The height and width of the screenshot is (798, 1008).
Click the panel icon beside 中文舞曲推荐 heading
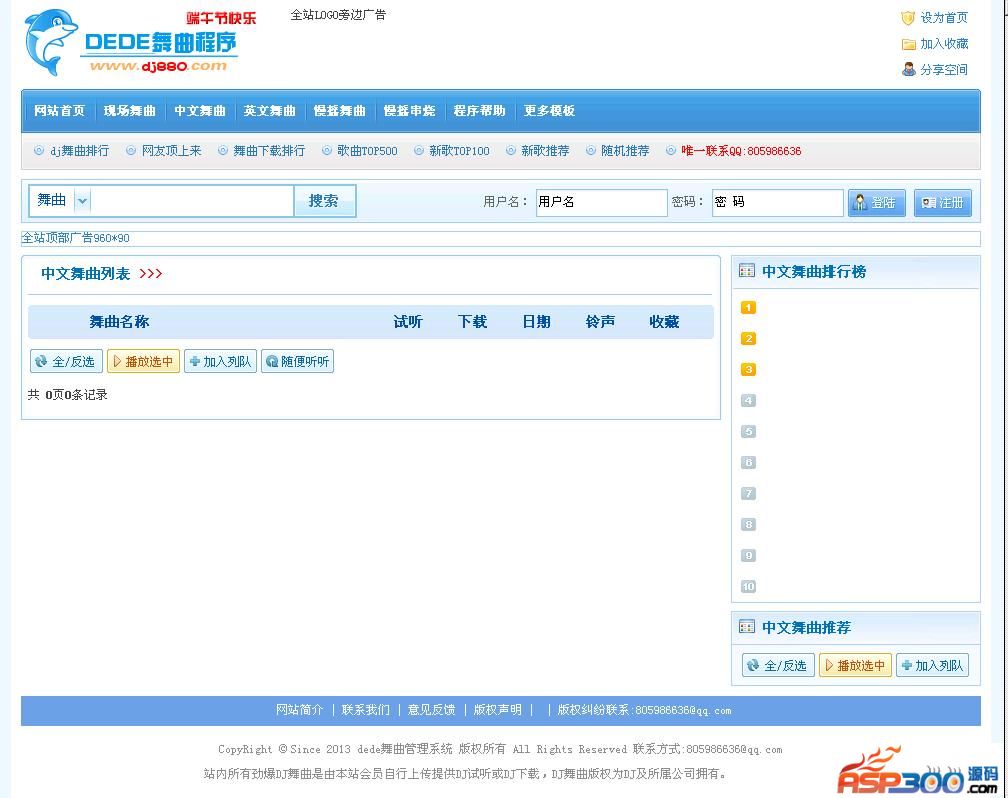click(747, 626)
